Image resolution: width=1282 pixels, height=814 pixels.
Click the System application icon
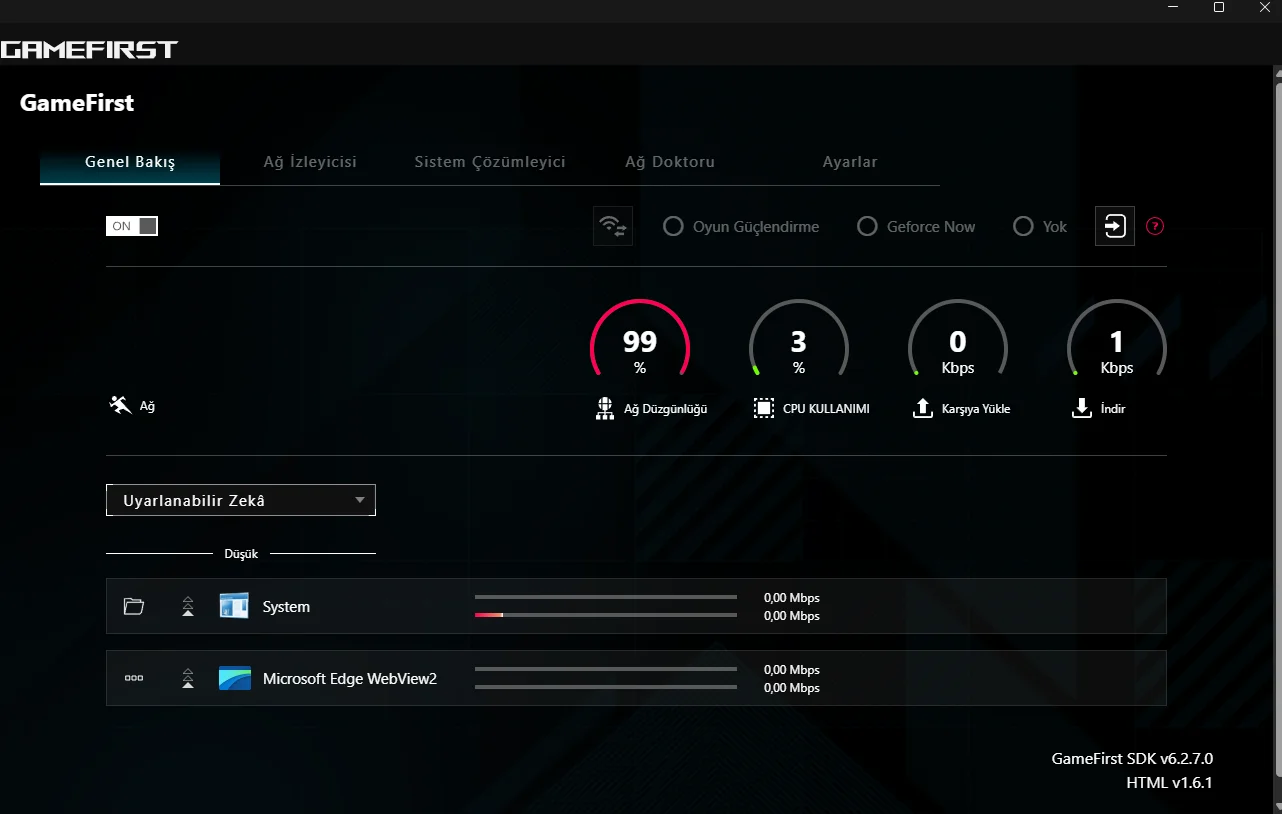coord(234,606)
